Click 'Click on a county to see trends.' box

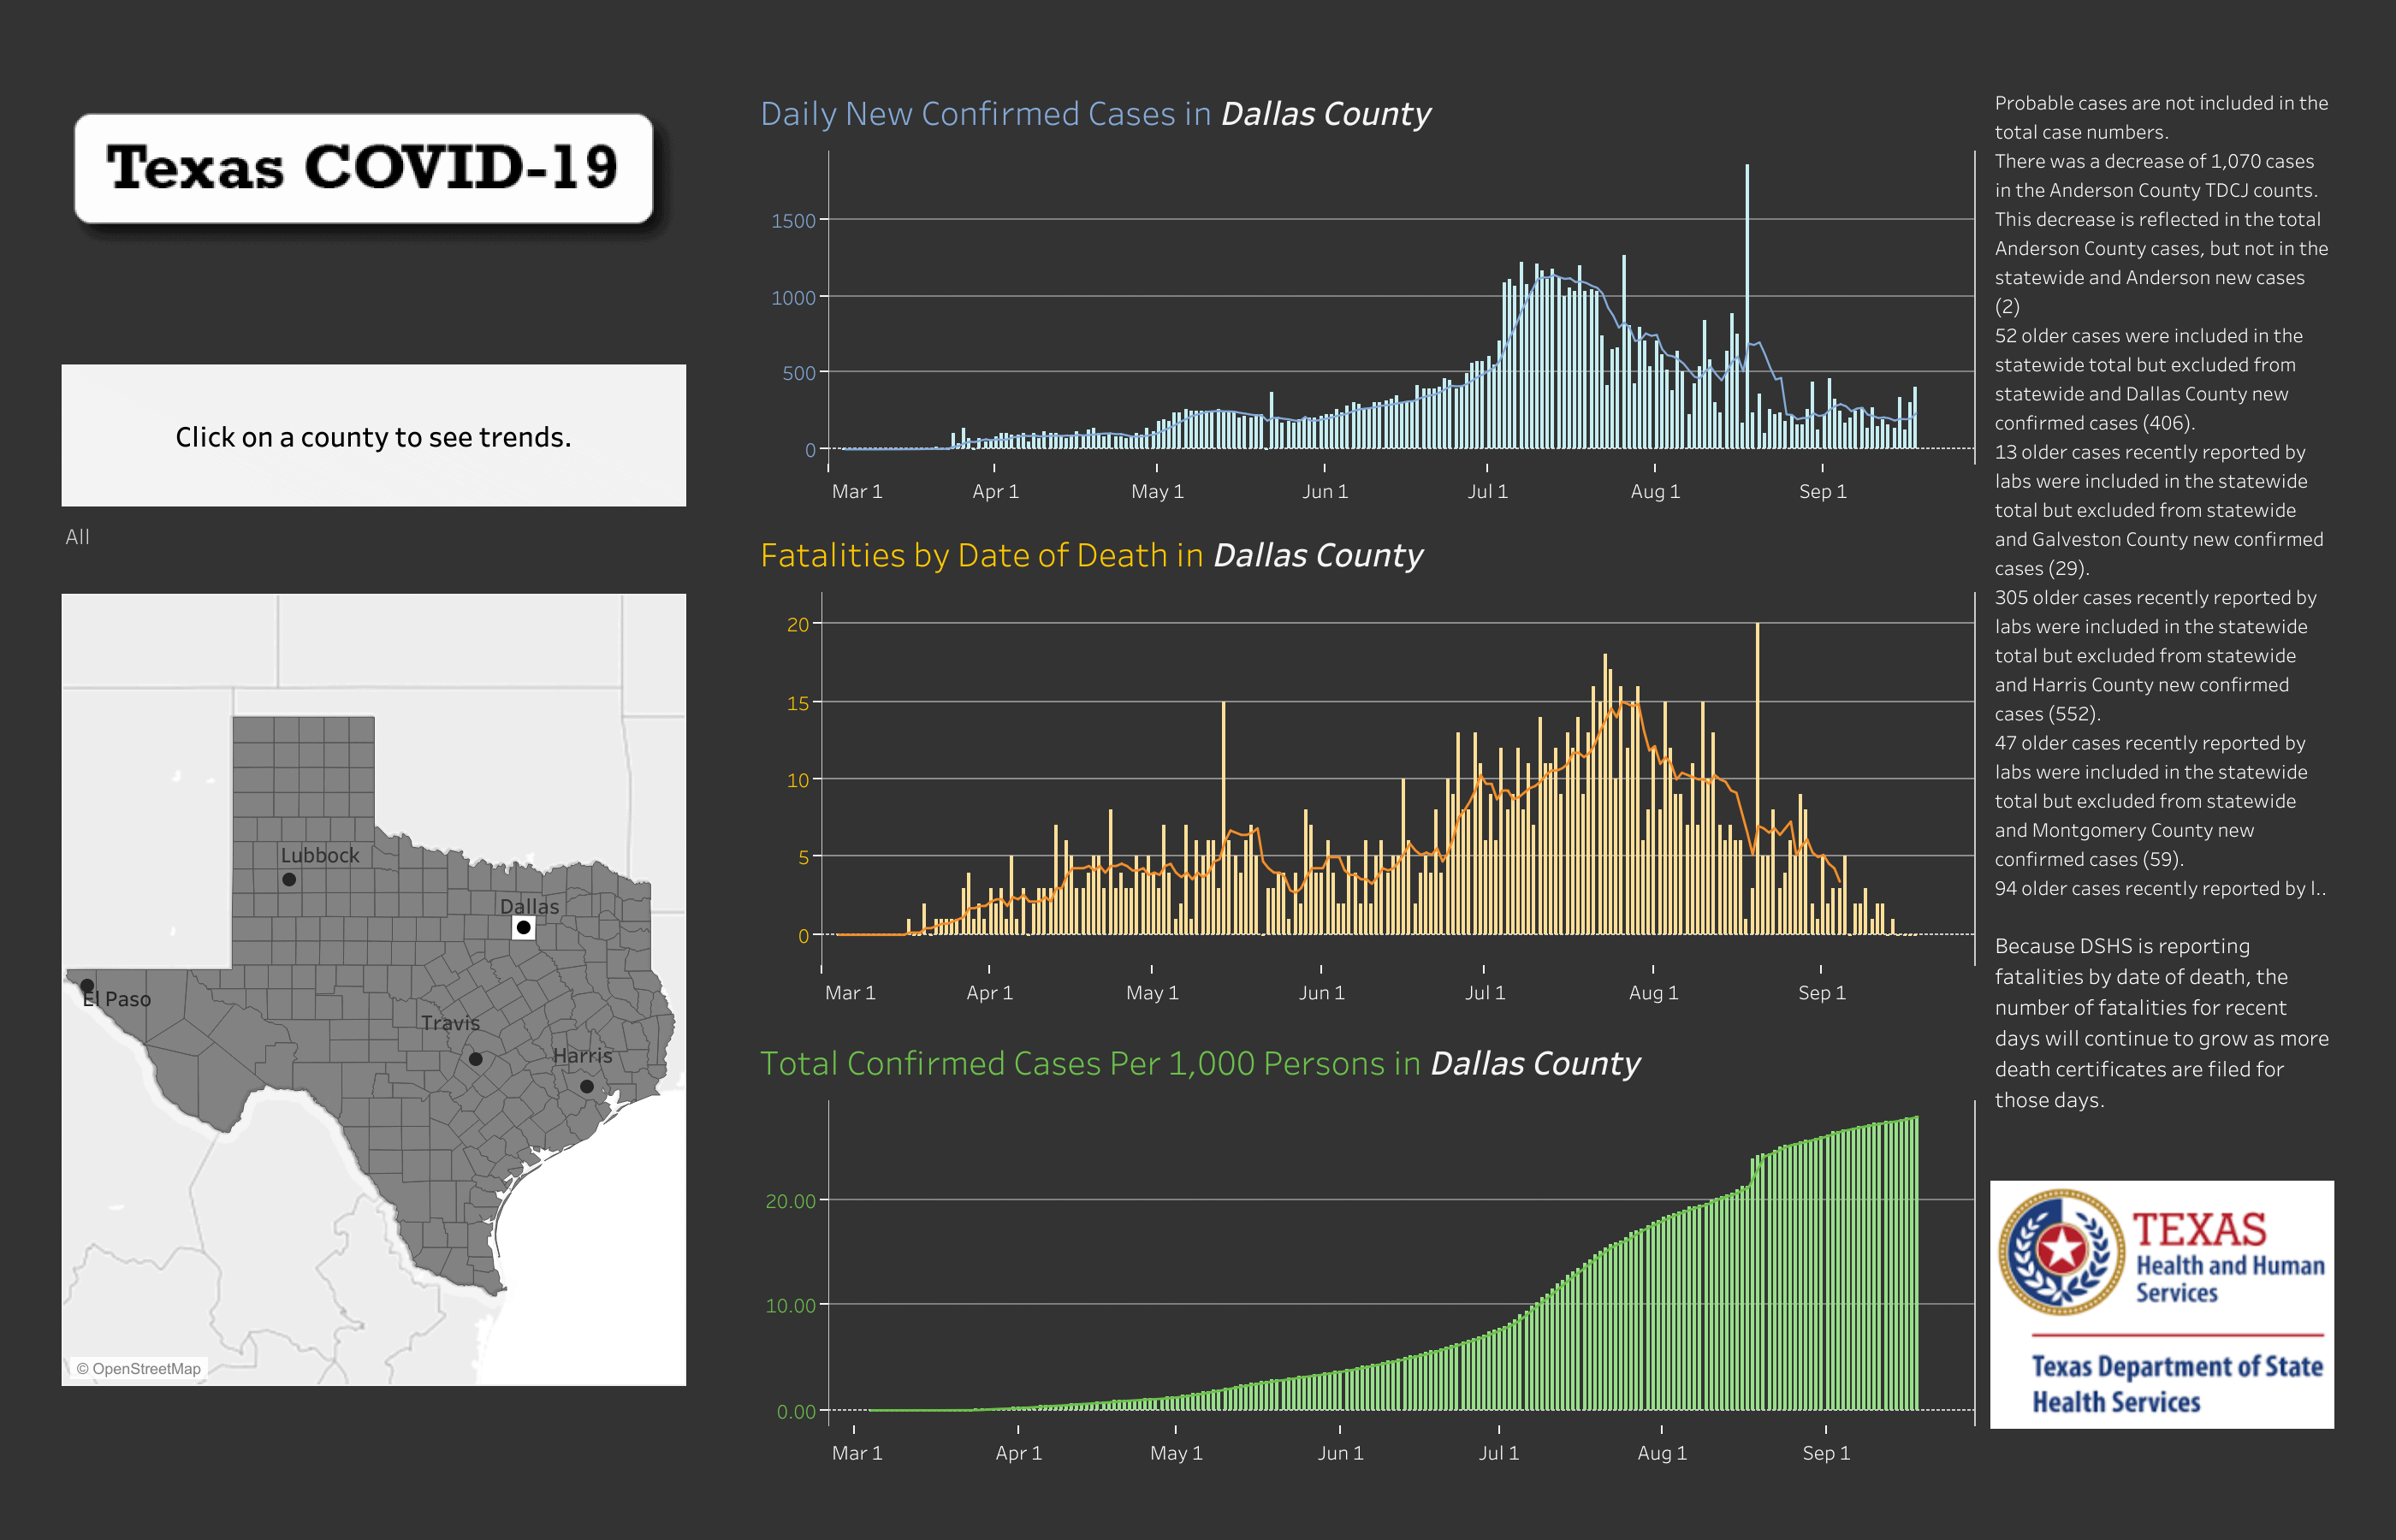tap(374, 435)
